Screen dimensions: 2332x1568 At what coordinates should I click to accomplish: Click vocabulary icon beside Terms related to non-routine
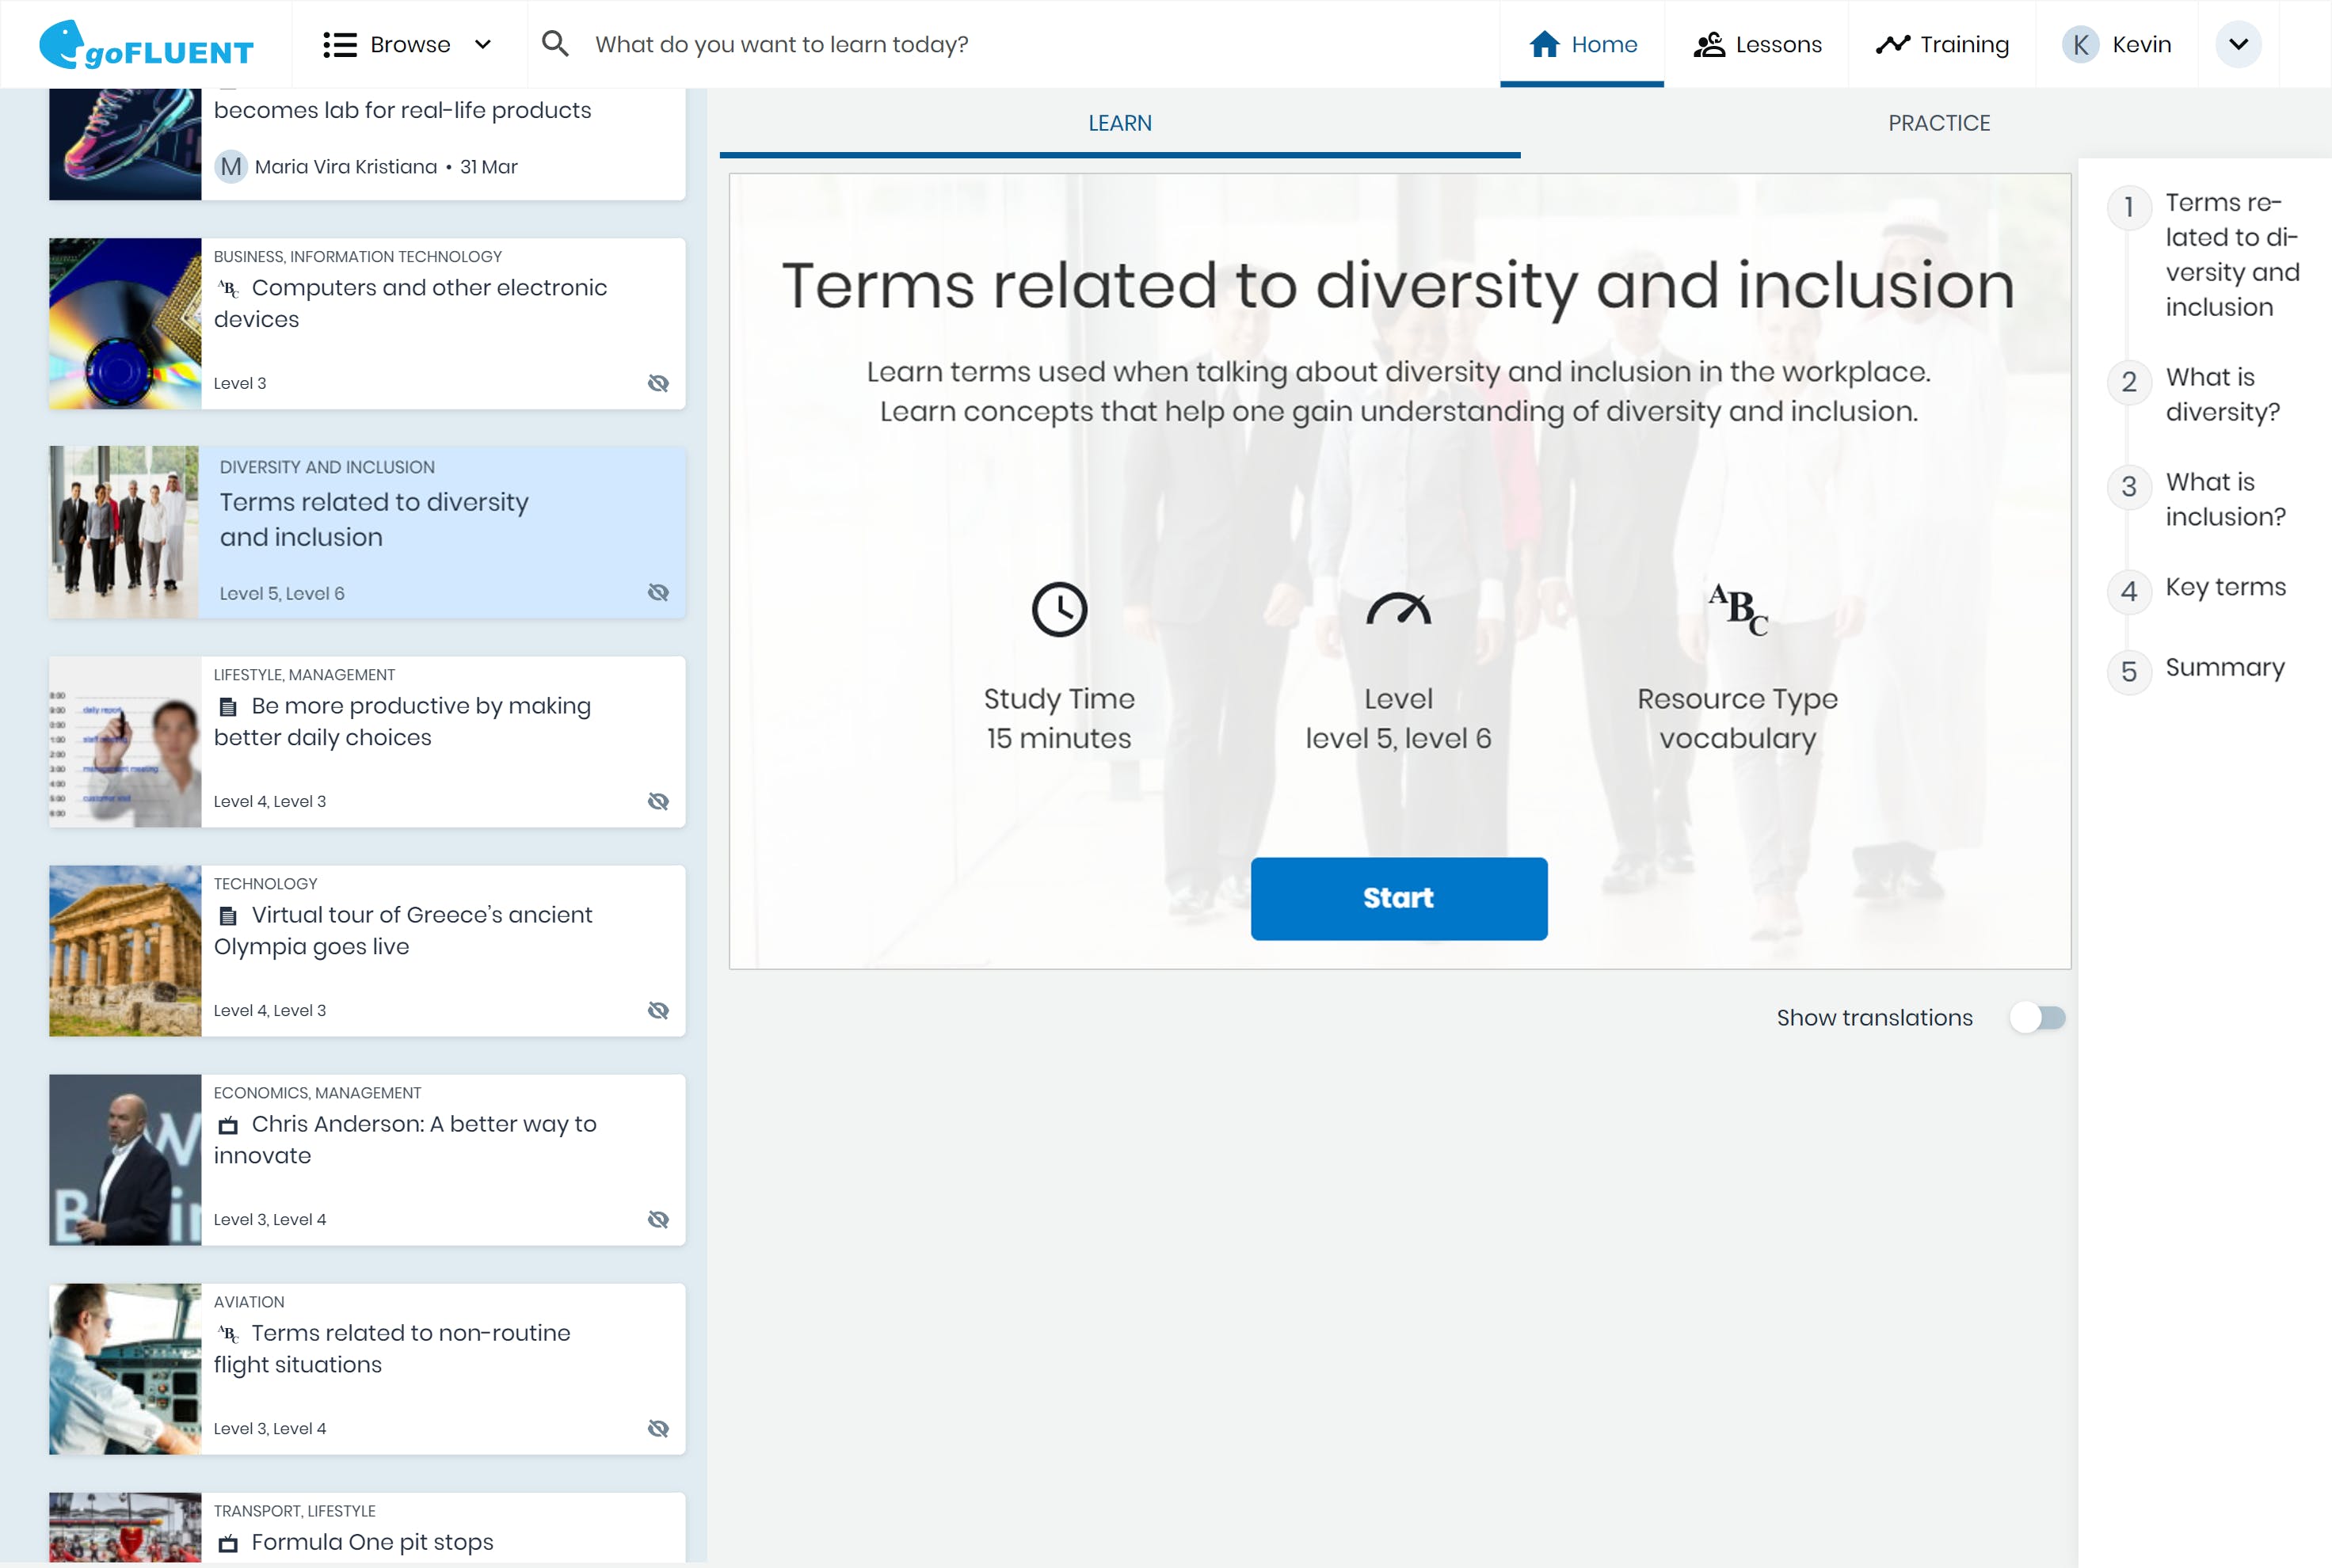(228, 1334)
